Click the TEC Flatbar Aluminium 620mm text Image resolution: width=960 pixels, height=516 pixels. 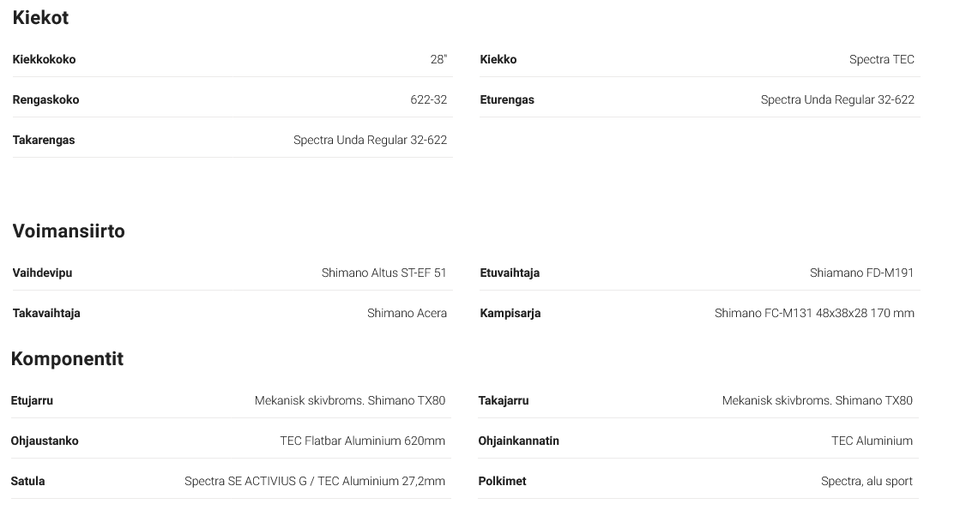click(362, 441)
